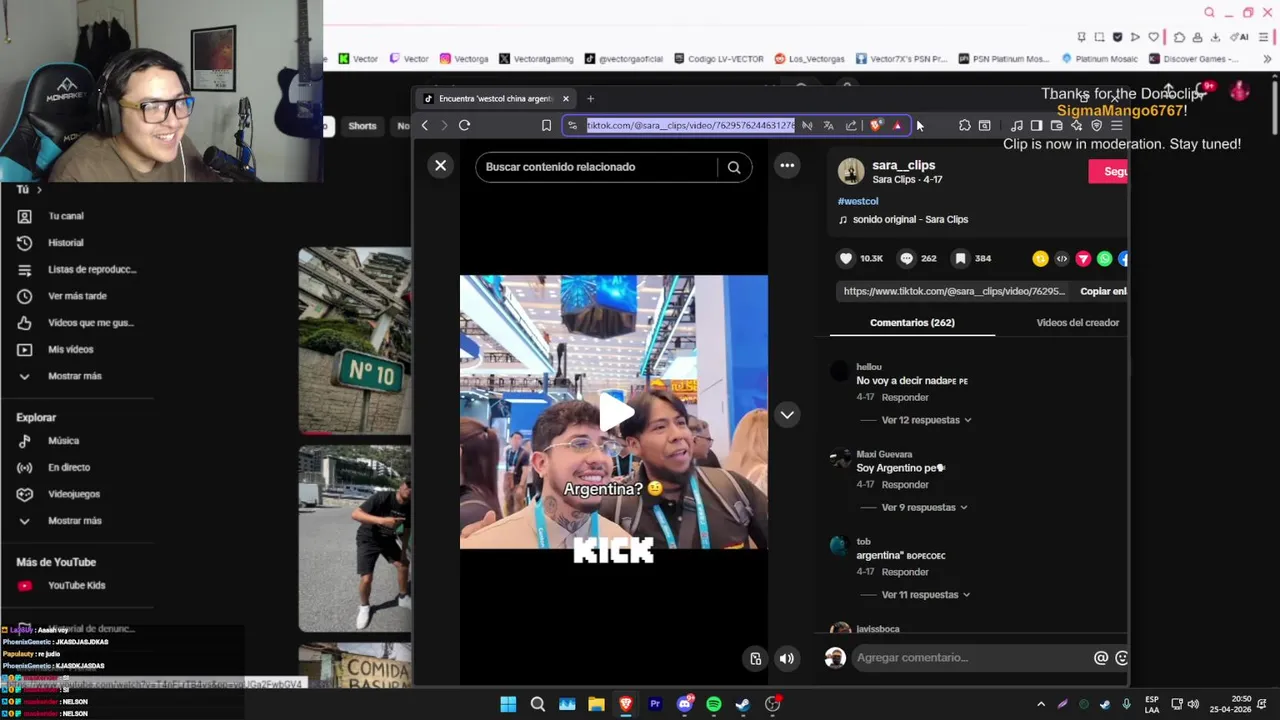Open Premiere Pro from the taskbar

coord(655,704)
